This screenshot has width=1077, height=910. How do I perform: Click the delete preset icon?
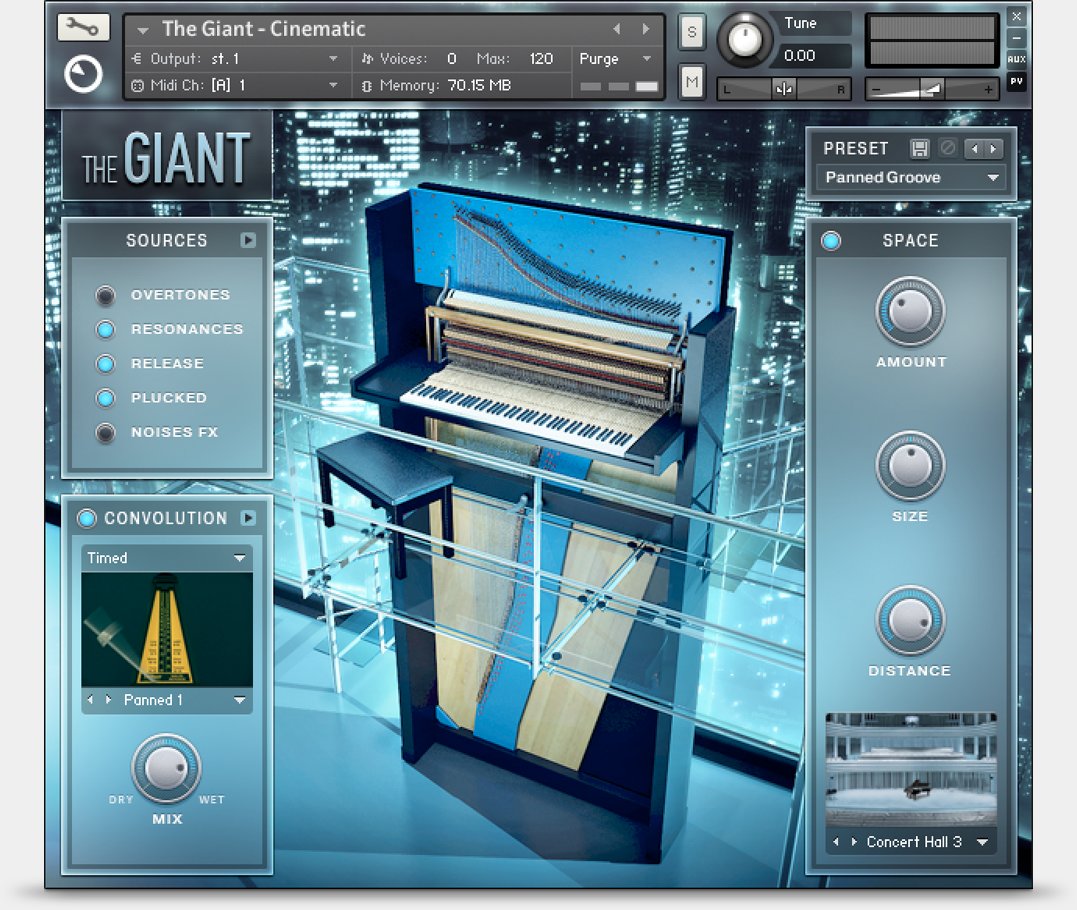947,149
